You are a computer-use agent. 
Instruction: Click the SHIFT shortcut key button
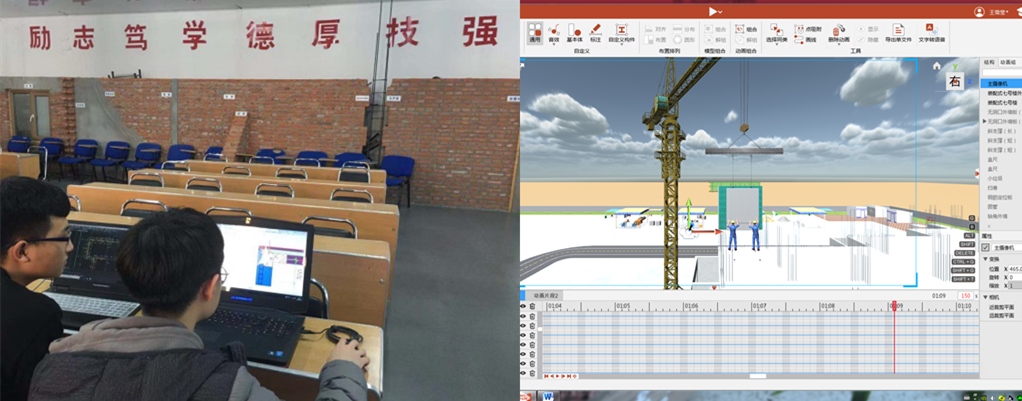[967, 245]
